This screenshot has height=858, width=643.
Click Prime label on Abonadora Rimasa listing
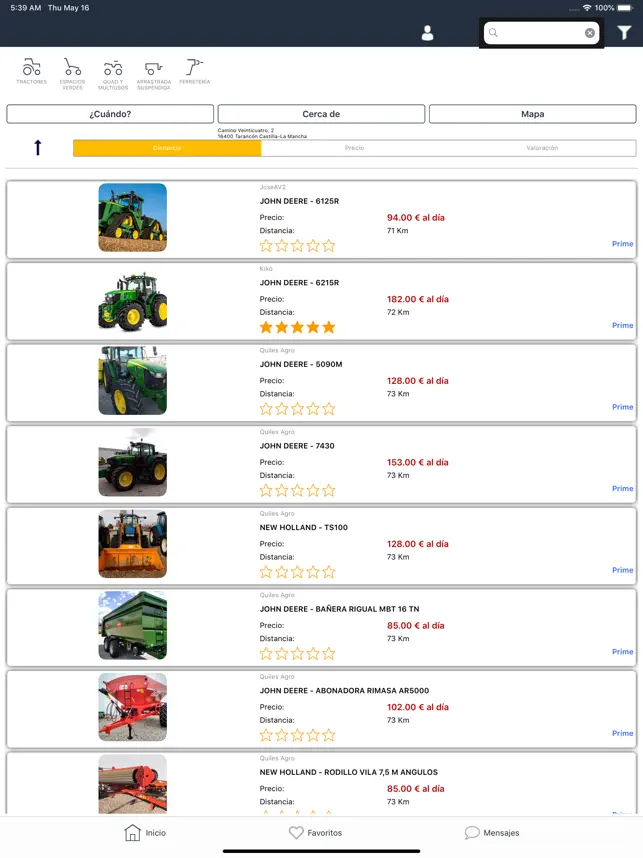622,733
